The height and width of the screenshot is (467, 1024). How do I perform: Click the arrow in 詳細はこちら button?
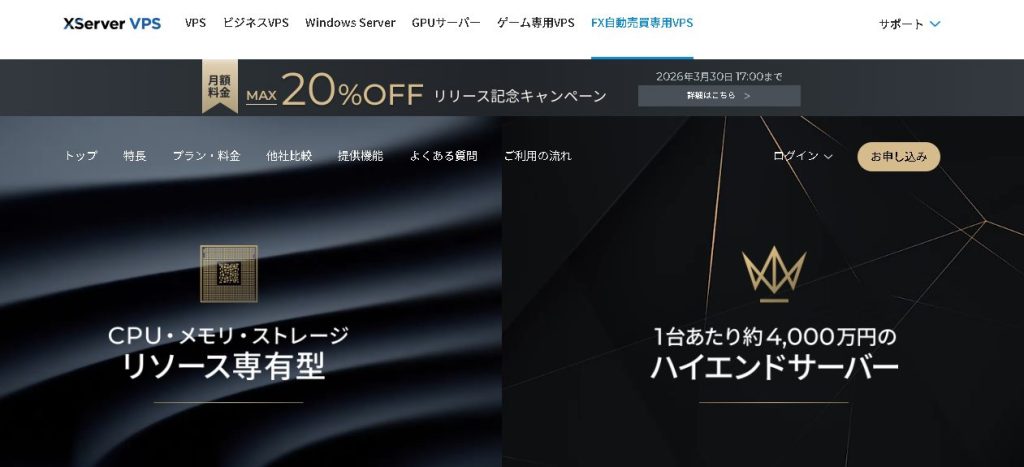[747, 95]
